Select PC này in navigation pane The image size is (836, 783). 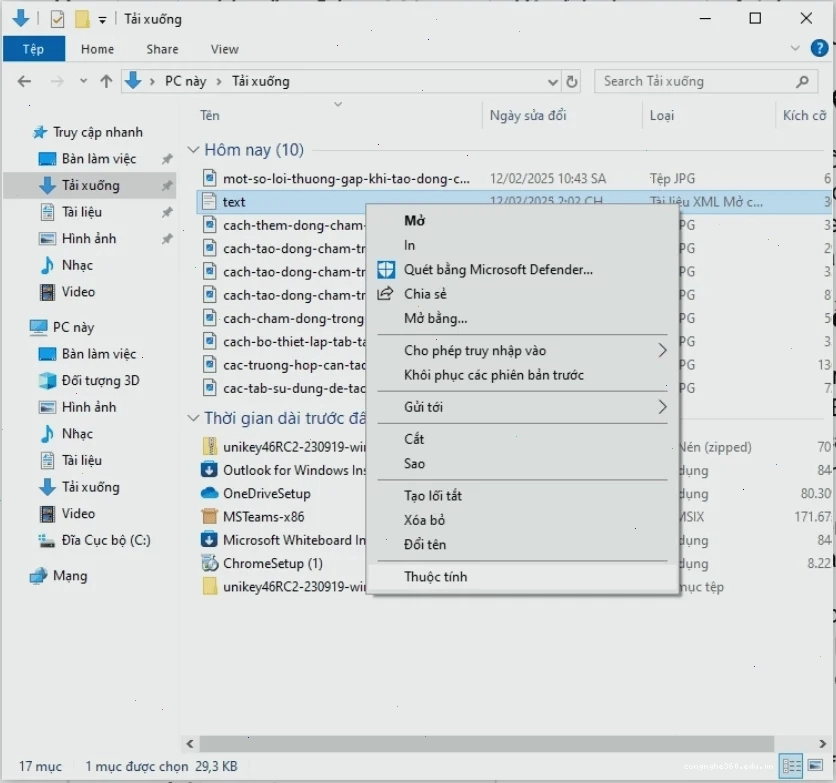click(73, 327)
